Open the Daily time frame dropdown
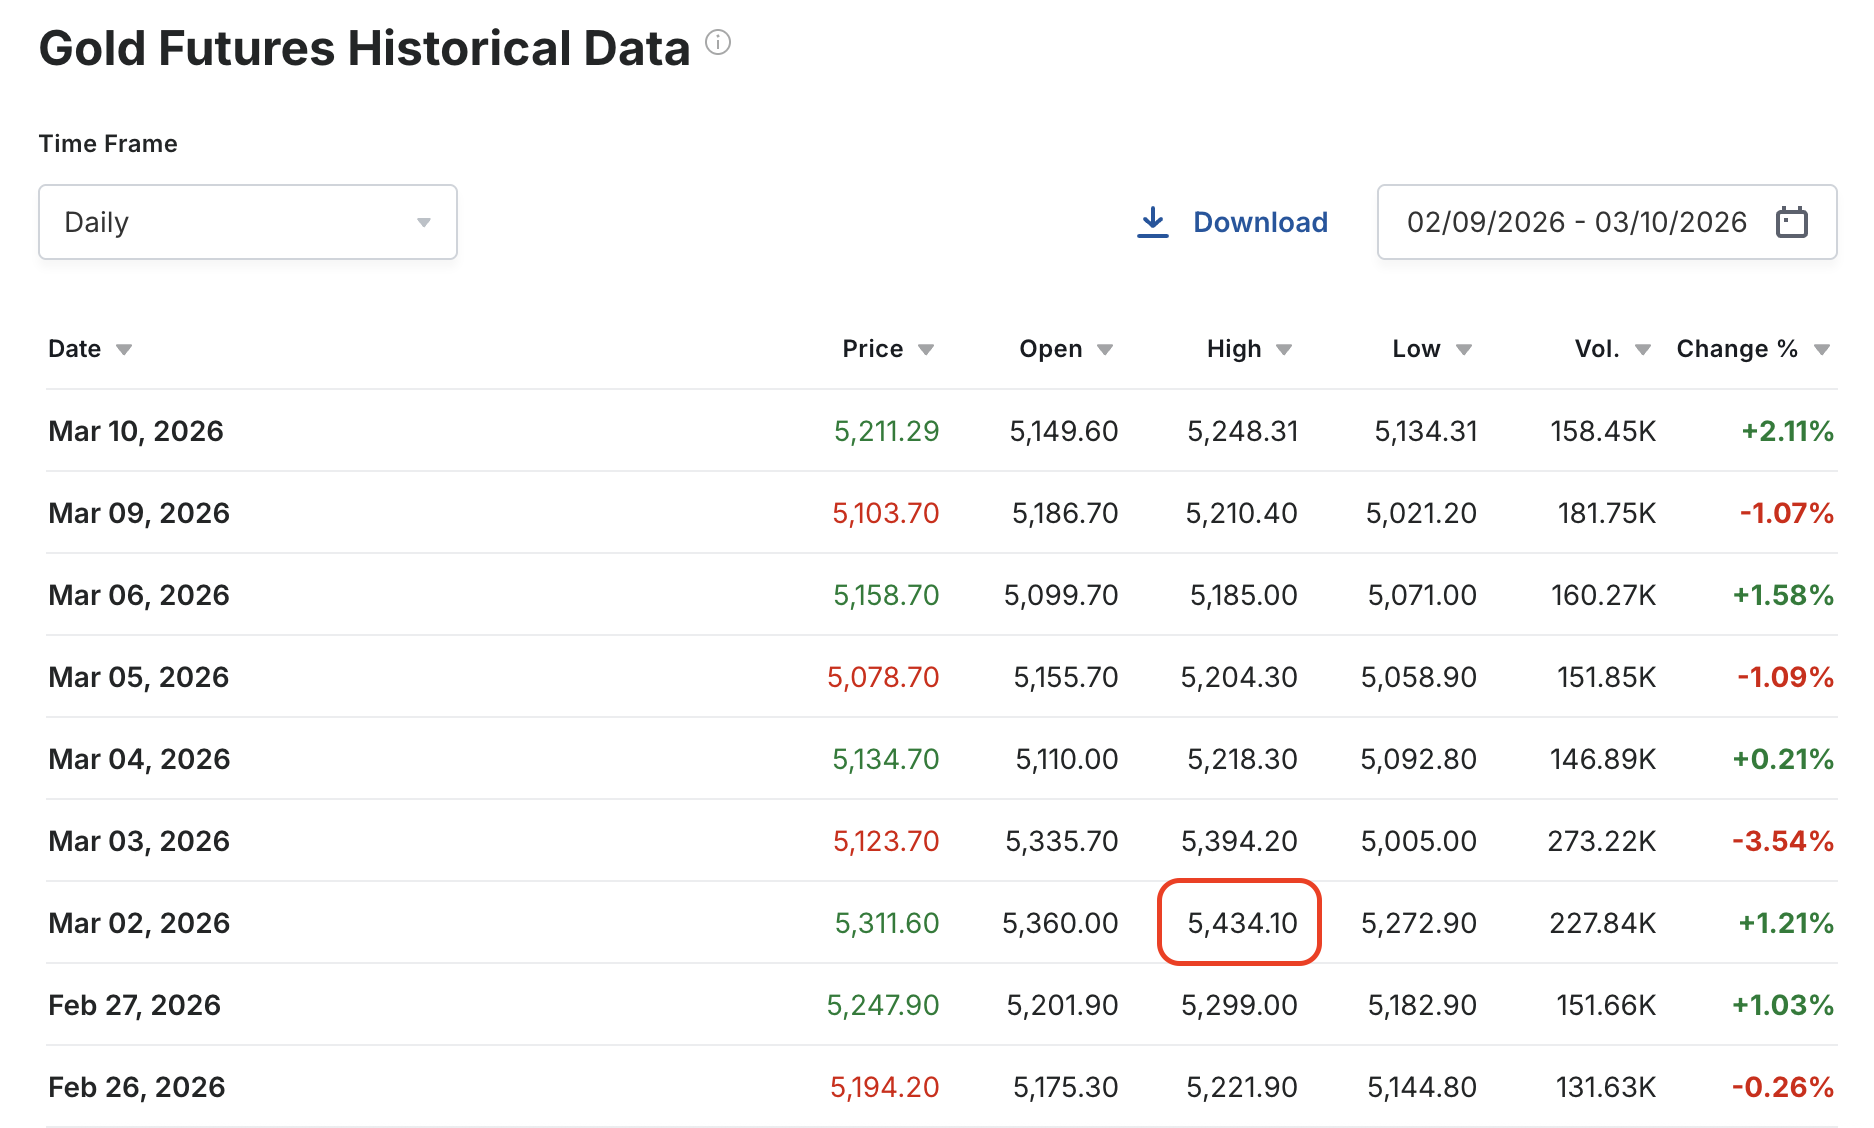 247,222
